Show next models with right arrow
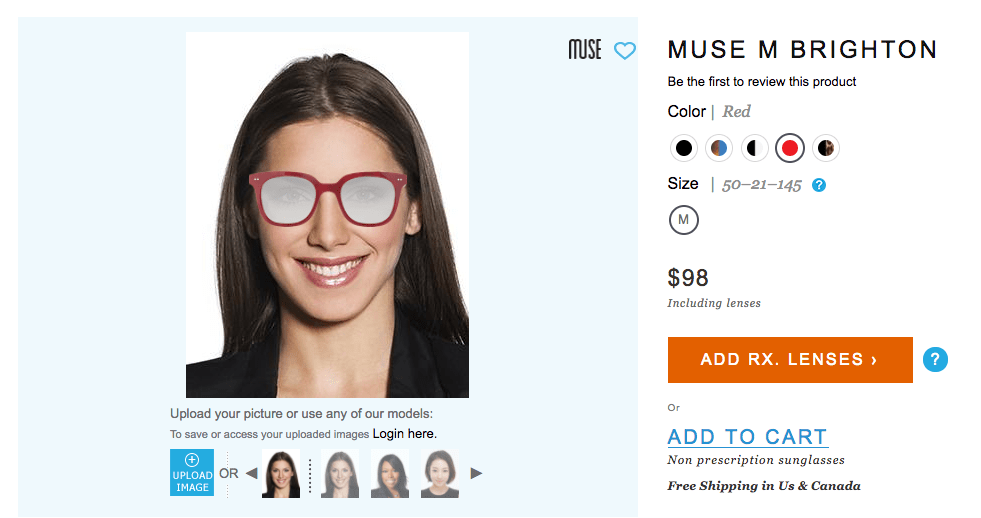981x518 pixels. pos(477,473)
